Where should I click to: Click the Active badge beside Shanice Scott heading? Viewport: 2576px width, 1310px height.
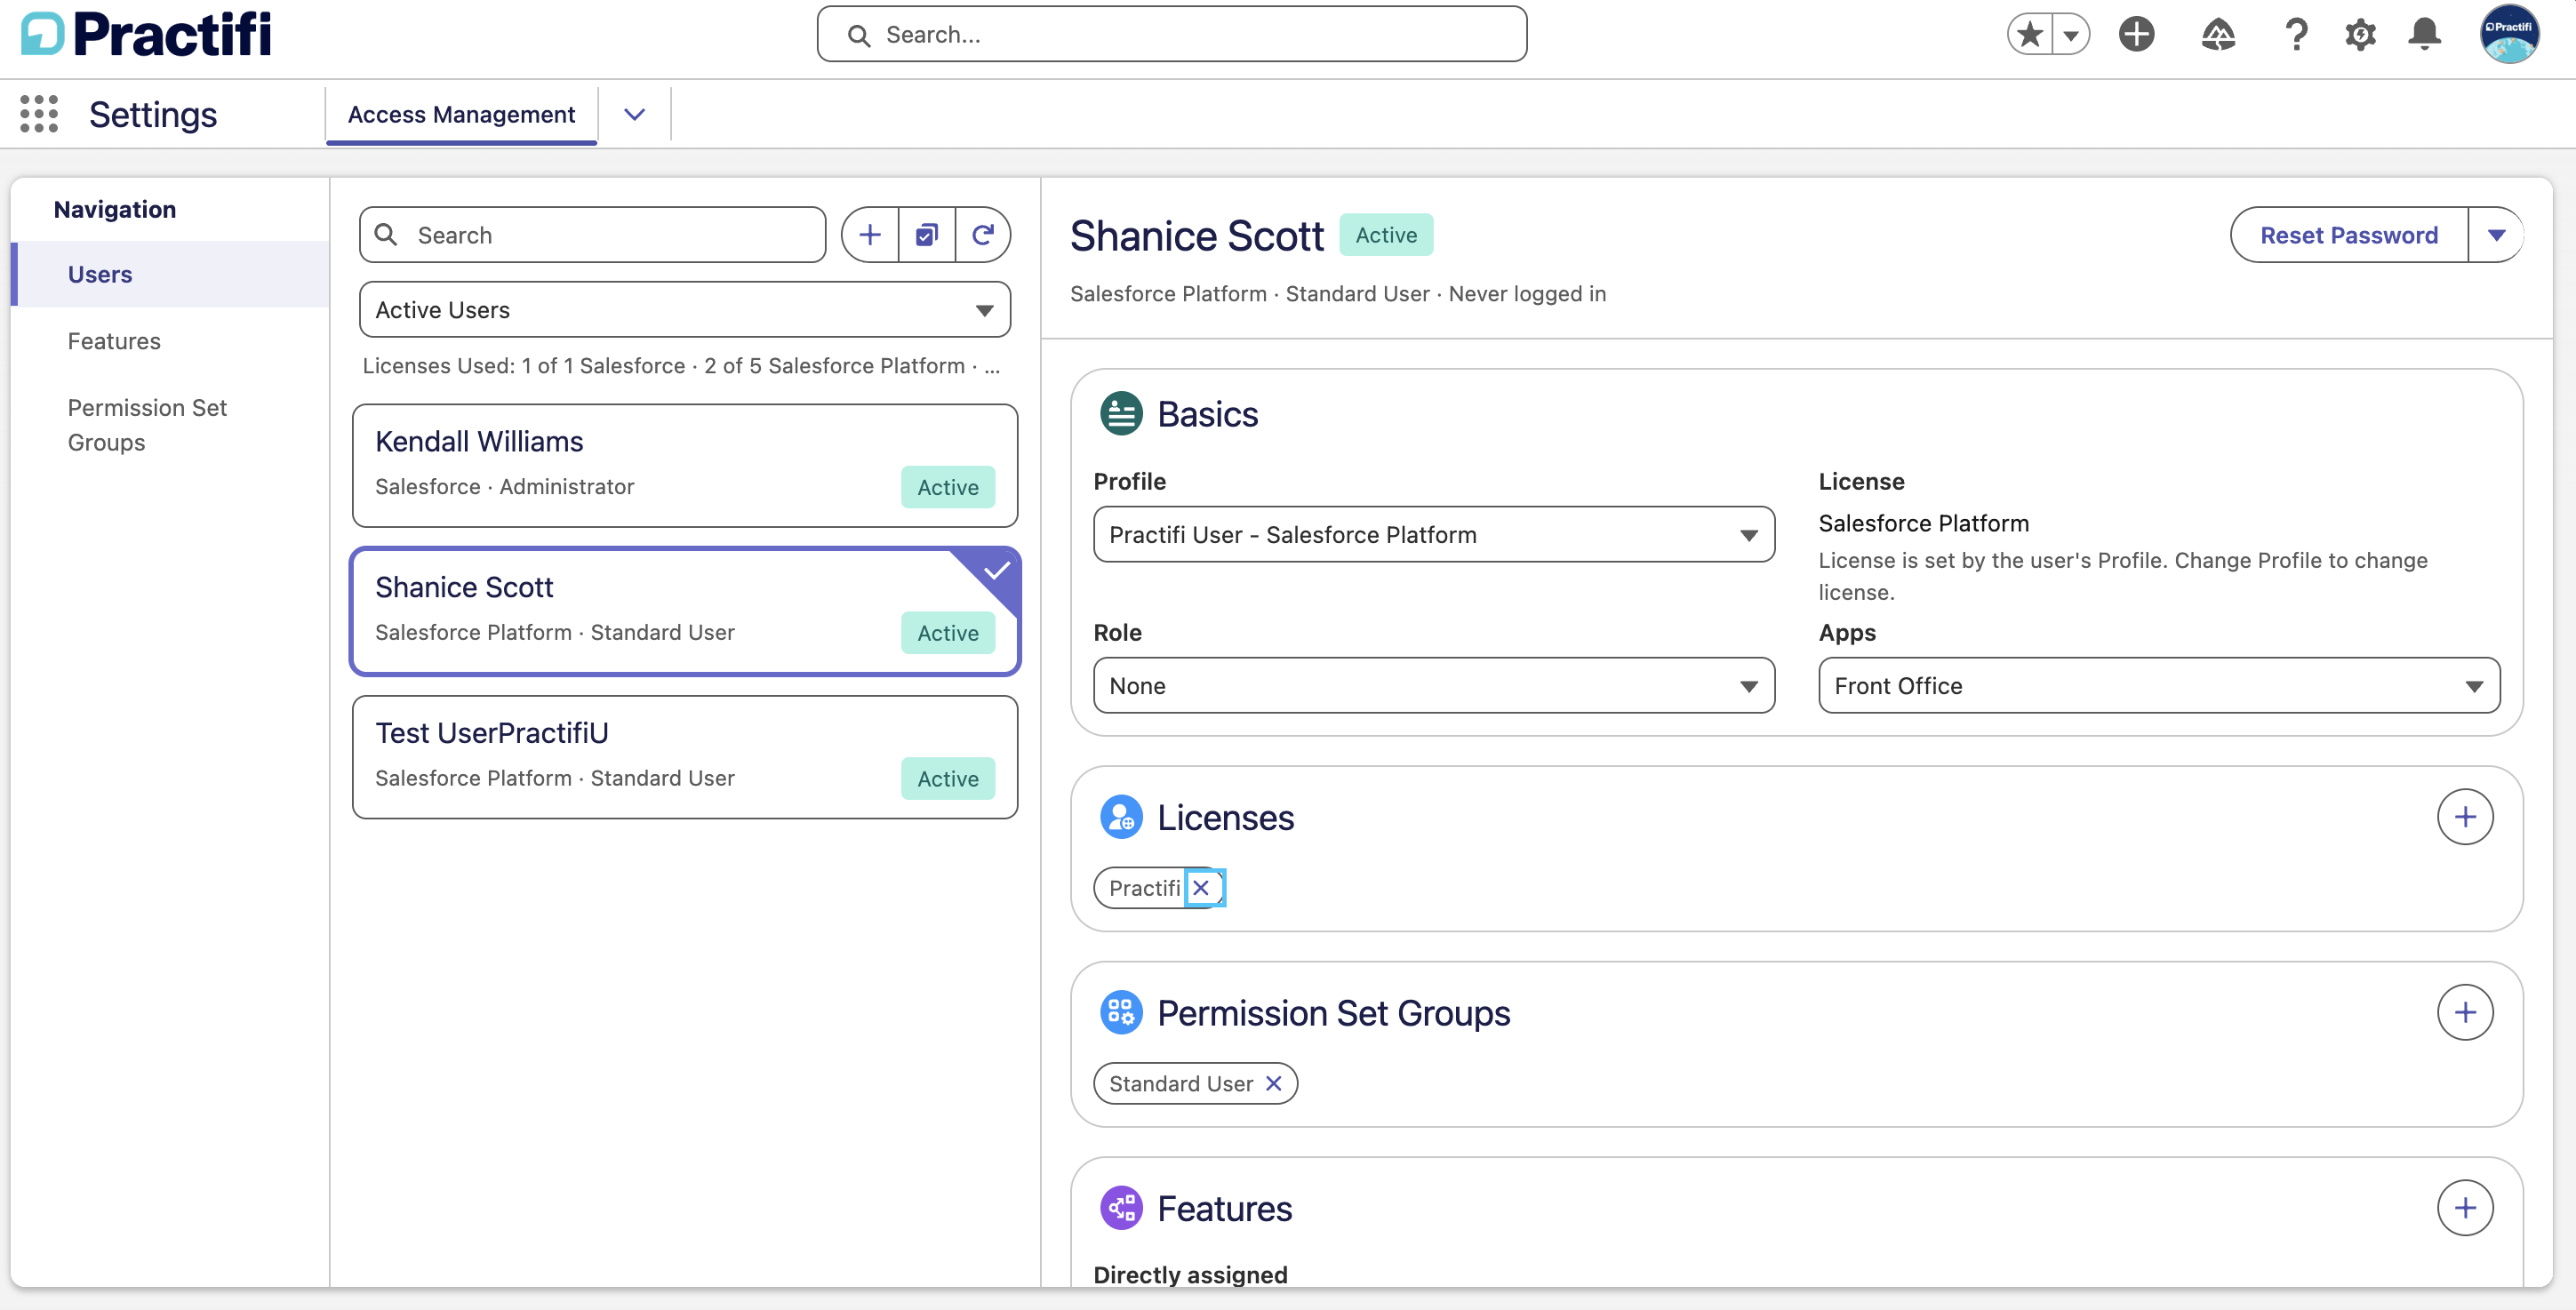pos(1386,235)
